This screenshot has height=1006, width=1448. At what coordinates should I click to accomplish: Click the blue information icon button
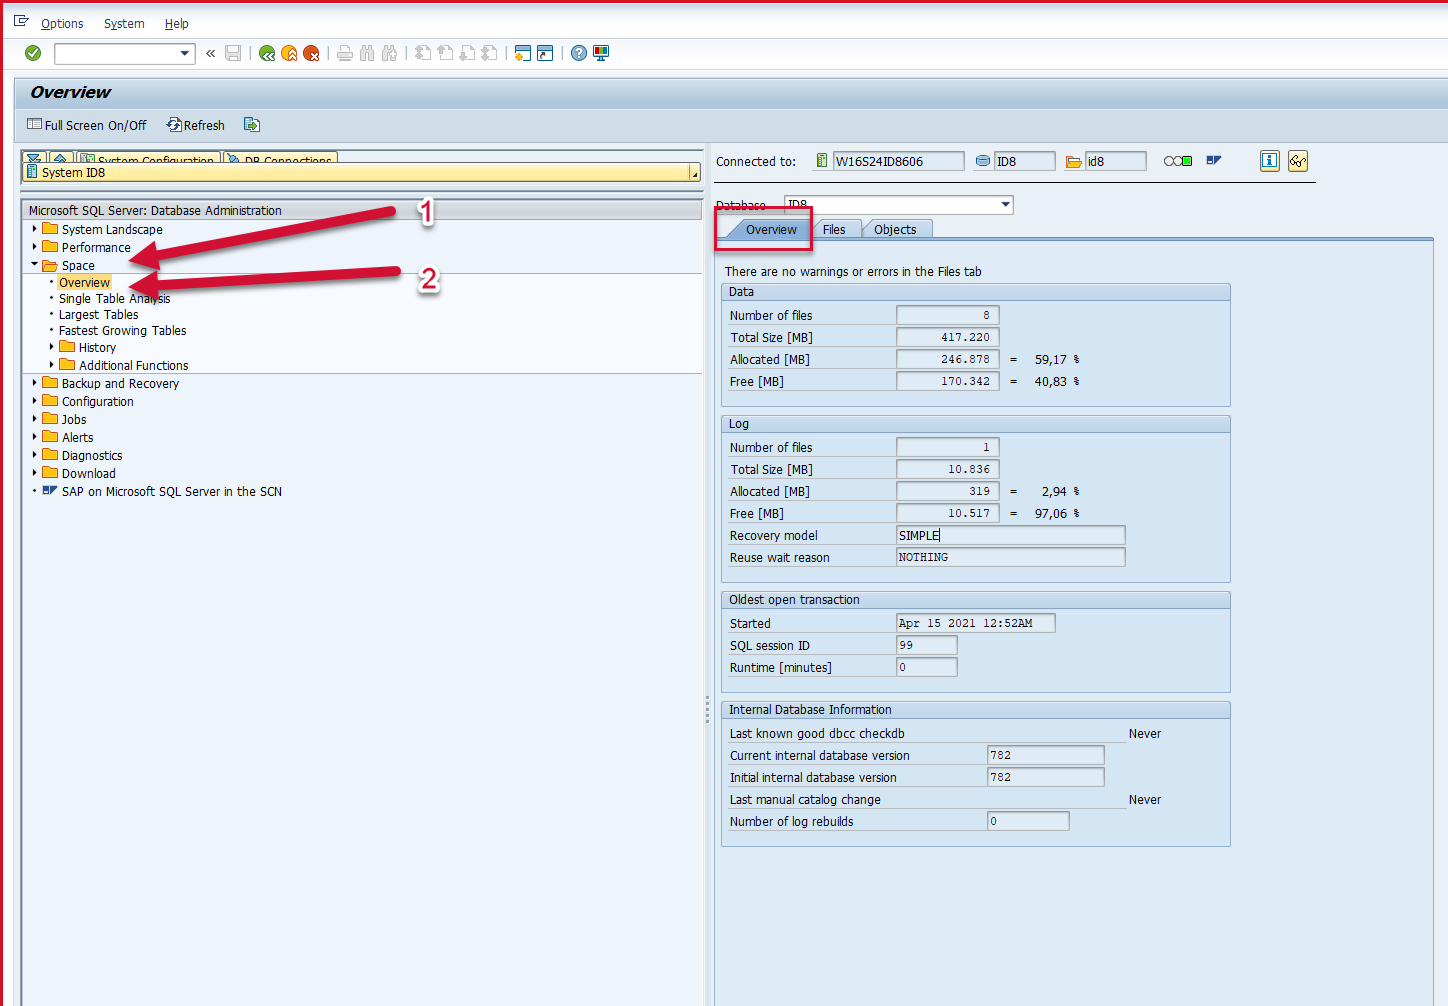[1269, 161]
